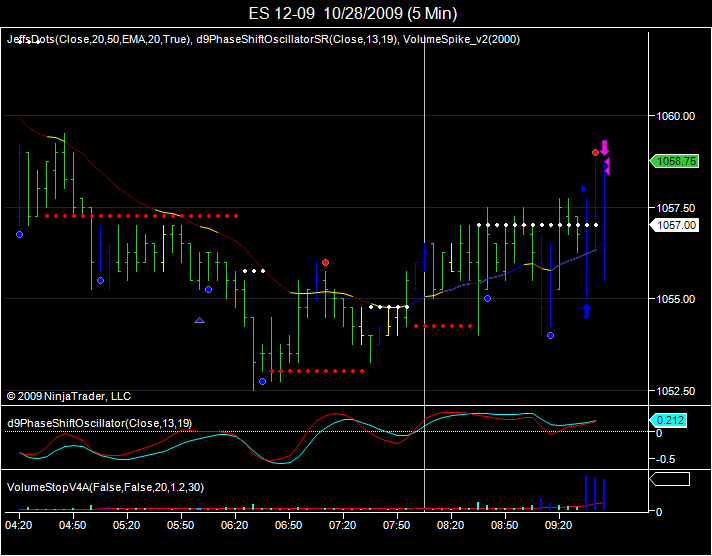Click the 06:50 time axis label
Screen dimensions: 712x556
click(289, 526)
